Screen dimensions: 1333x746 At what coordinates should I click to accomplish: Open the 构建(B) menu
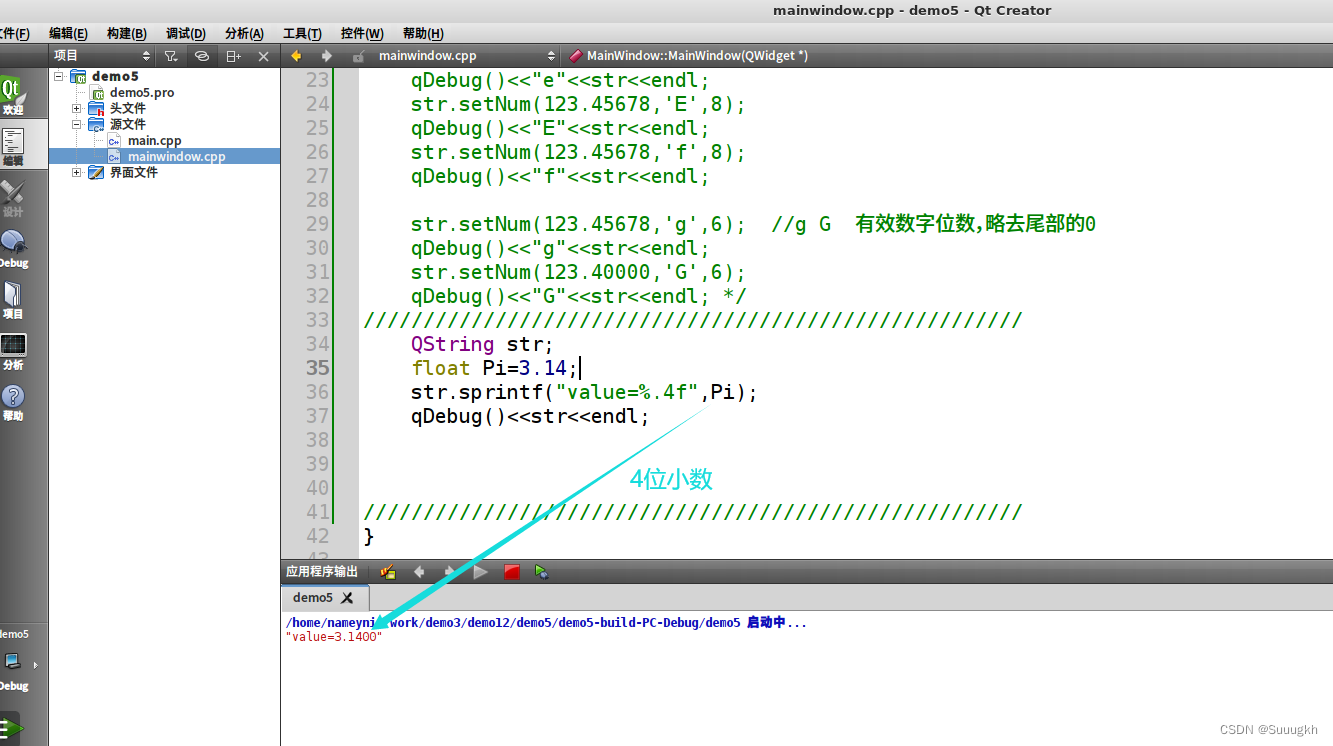coord(126,33)
